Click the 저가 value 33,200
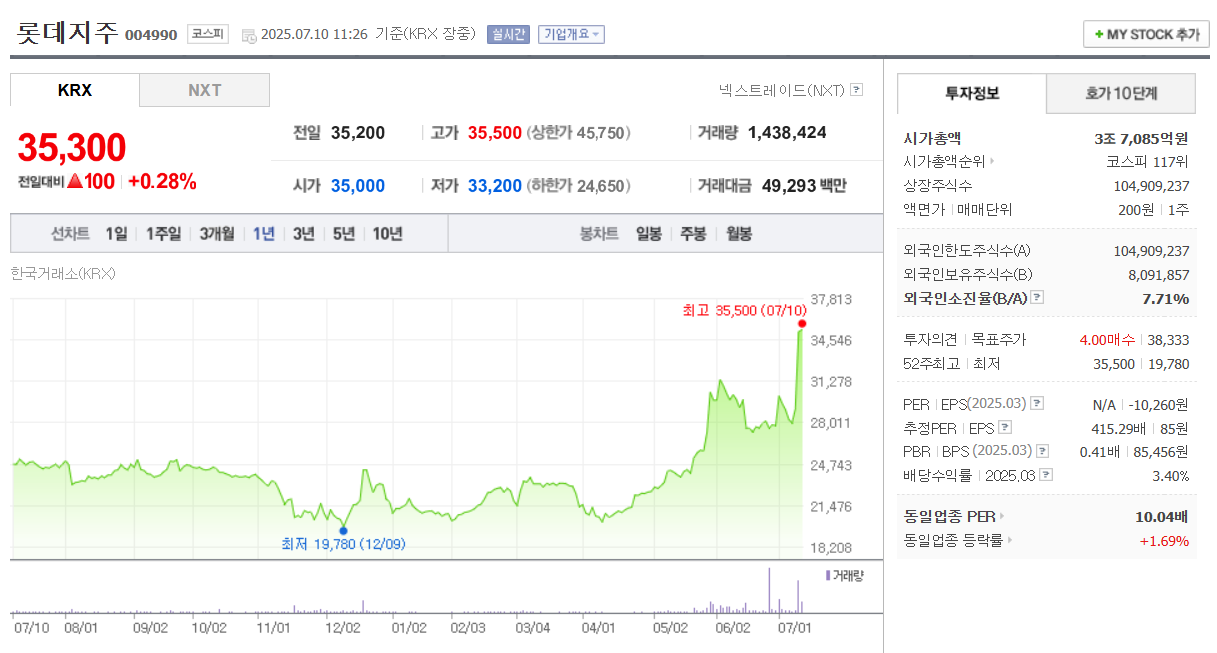Screen dimensions: 1217x653 (495, 185)
